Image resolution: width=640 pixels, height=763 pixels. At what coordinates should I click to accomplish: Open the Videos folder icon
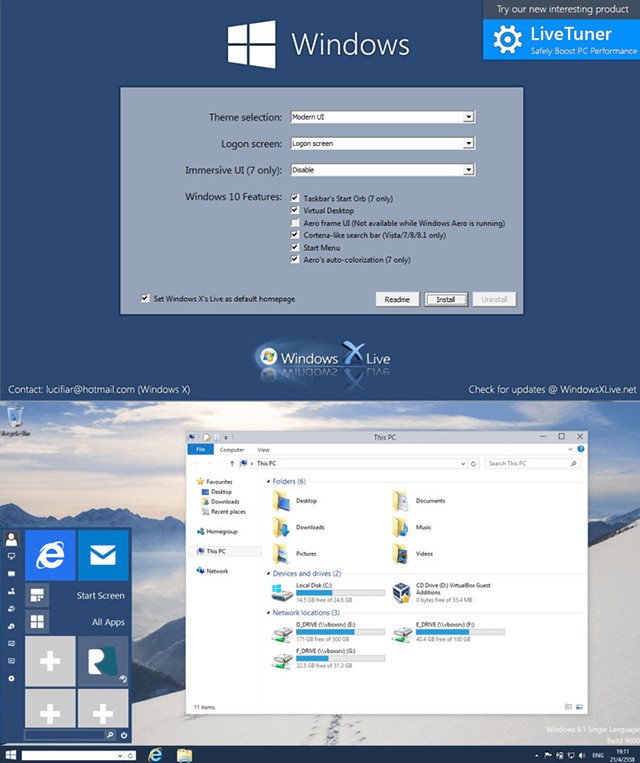pyautogui.click(x=401, y=554)
